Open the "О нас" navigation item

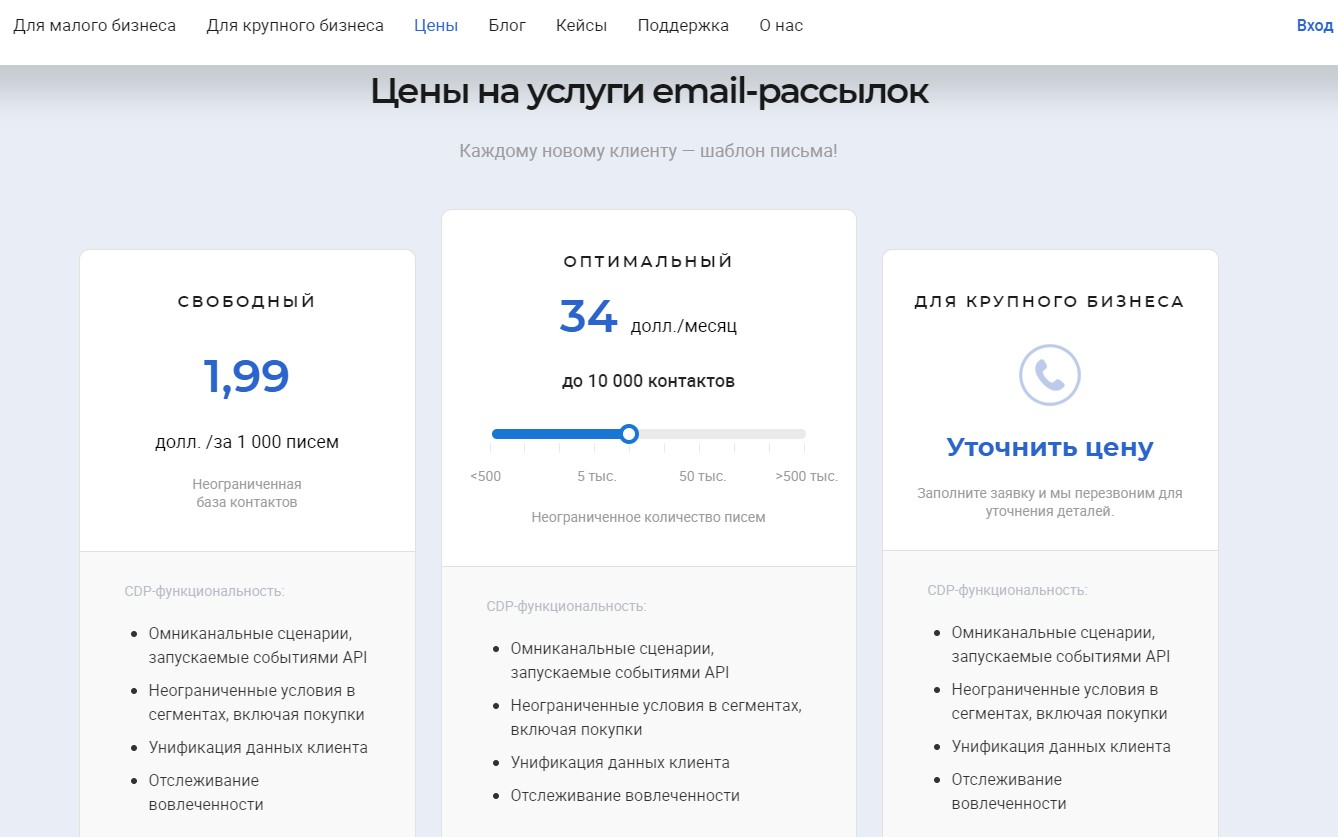[781, 26]
